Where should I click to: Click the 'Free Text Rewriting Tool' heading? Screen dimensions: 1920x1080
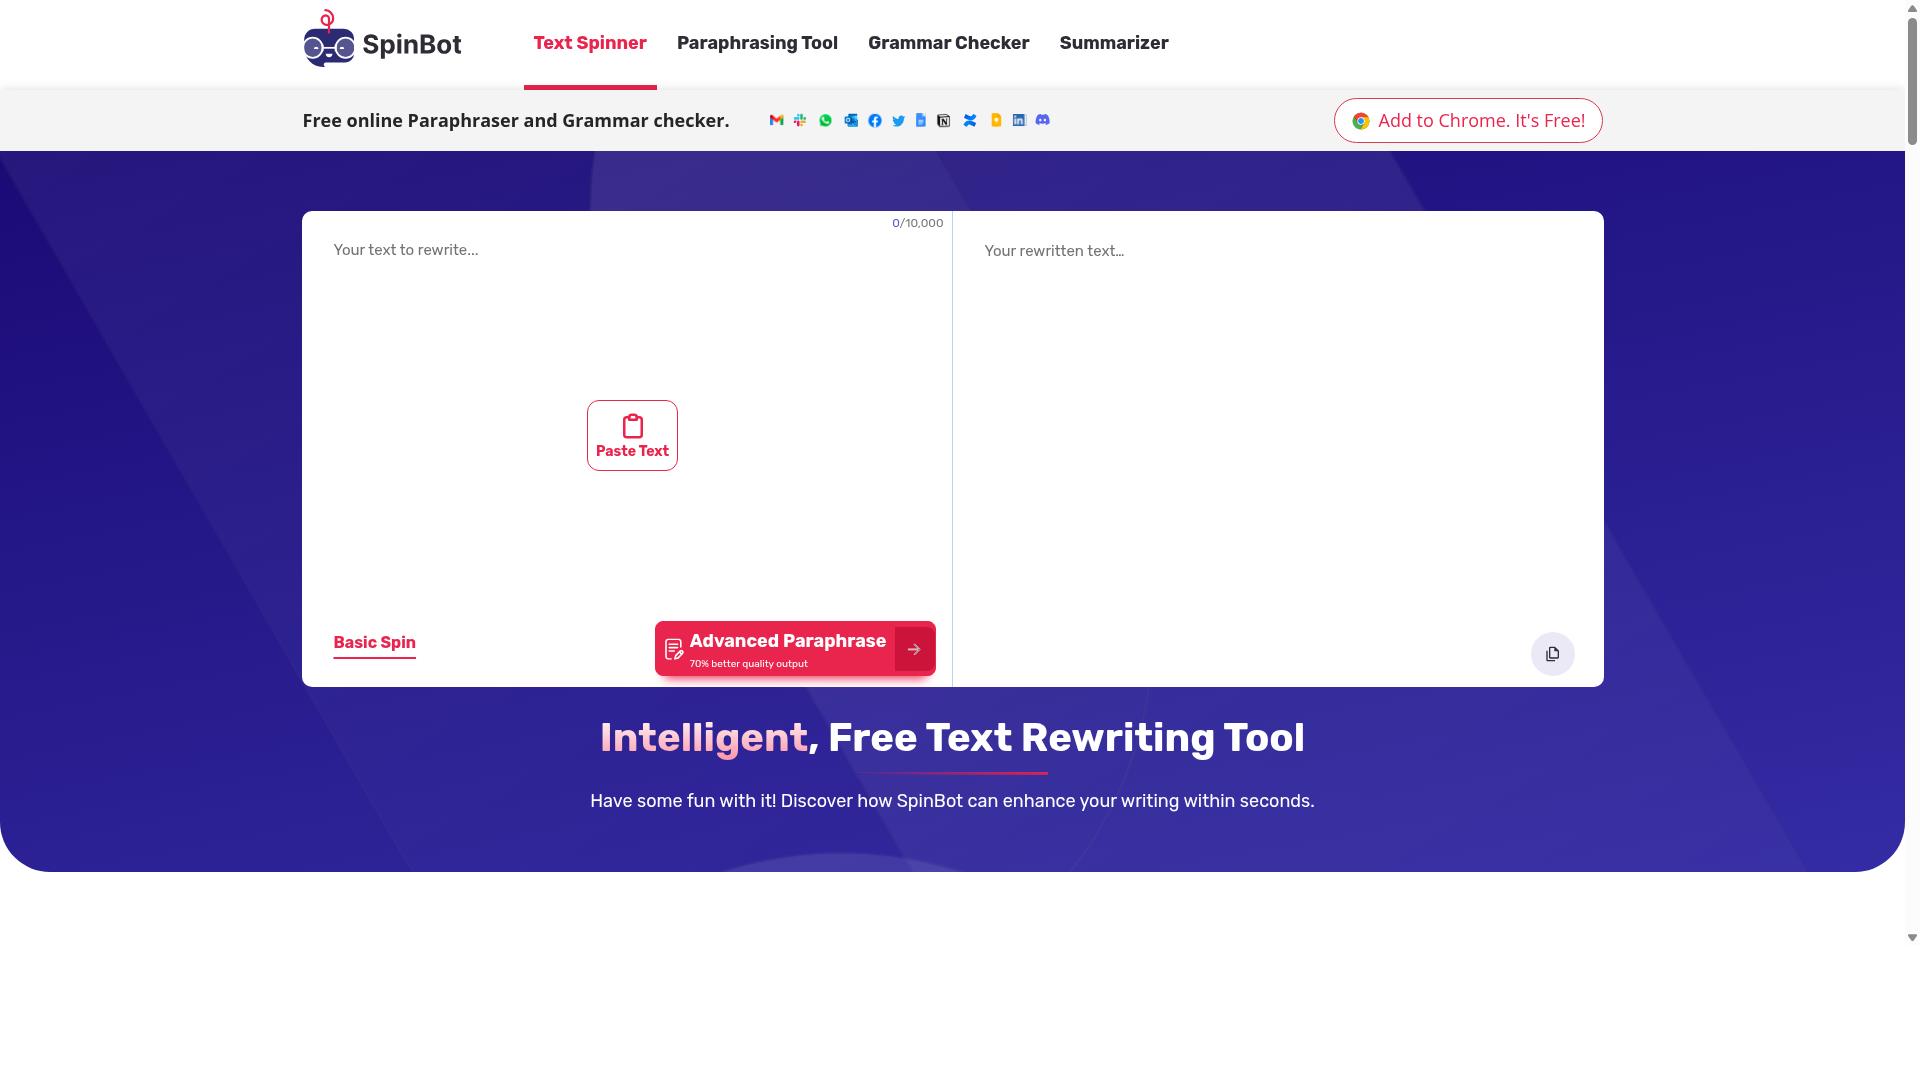1066,738
